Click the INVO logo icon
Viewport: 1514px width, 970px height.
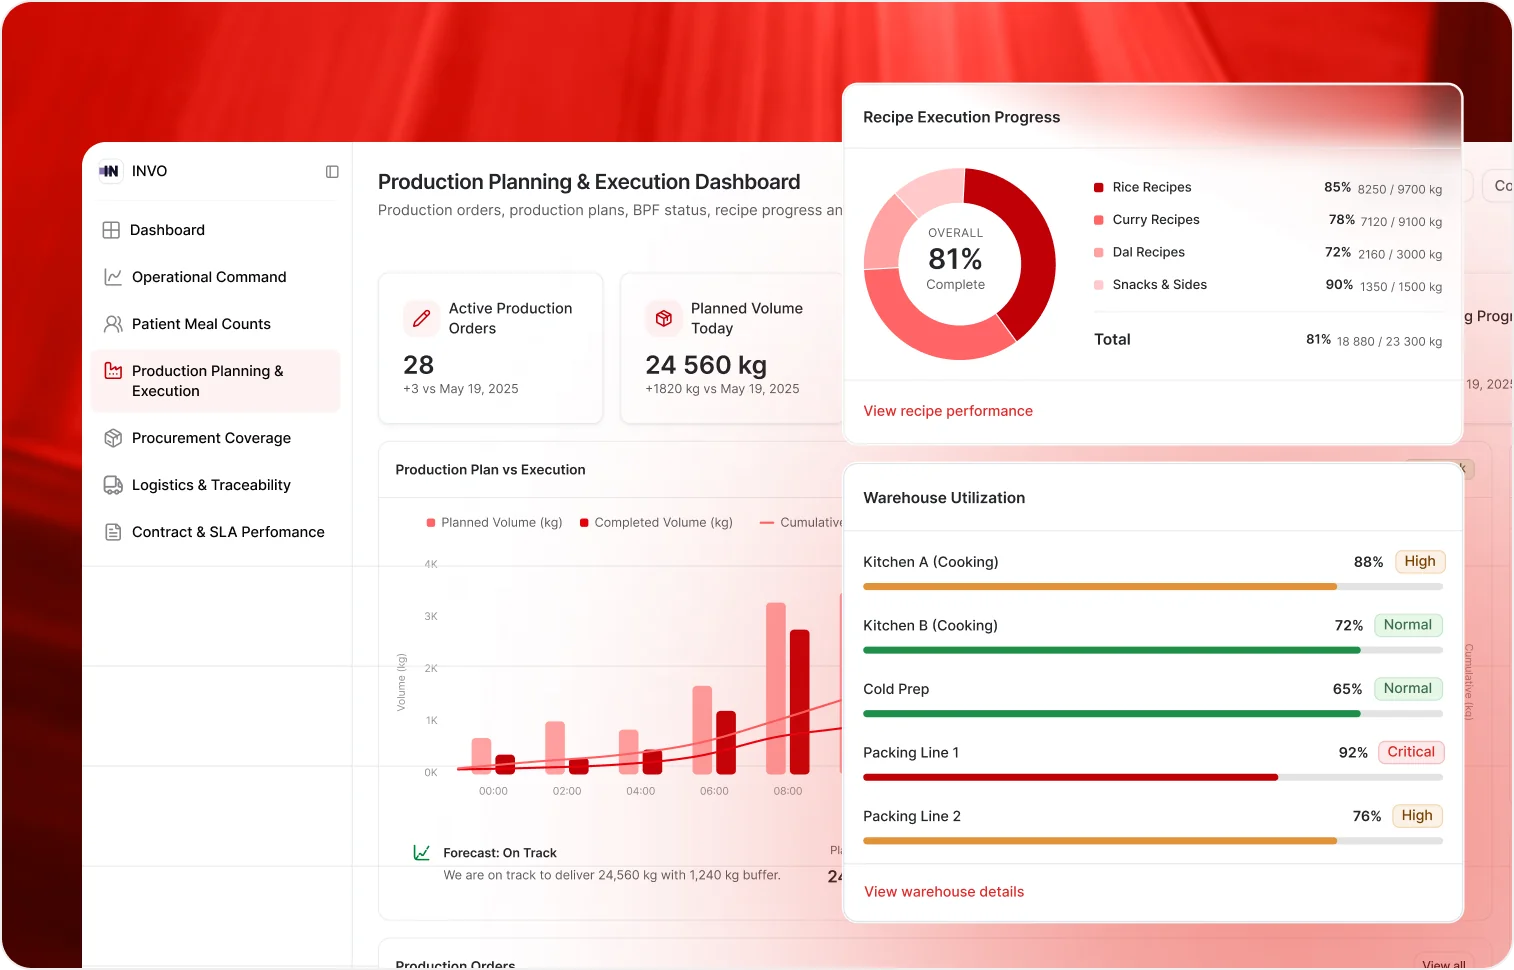[x=109, y=171]
